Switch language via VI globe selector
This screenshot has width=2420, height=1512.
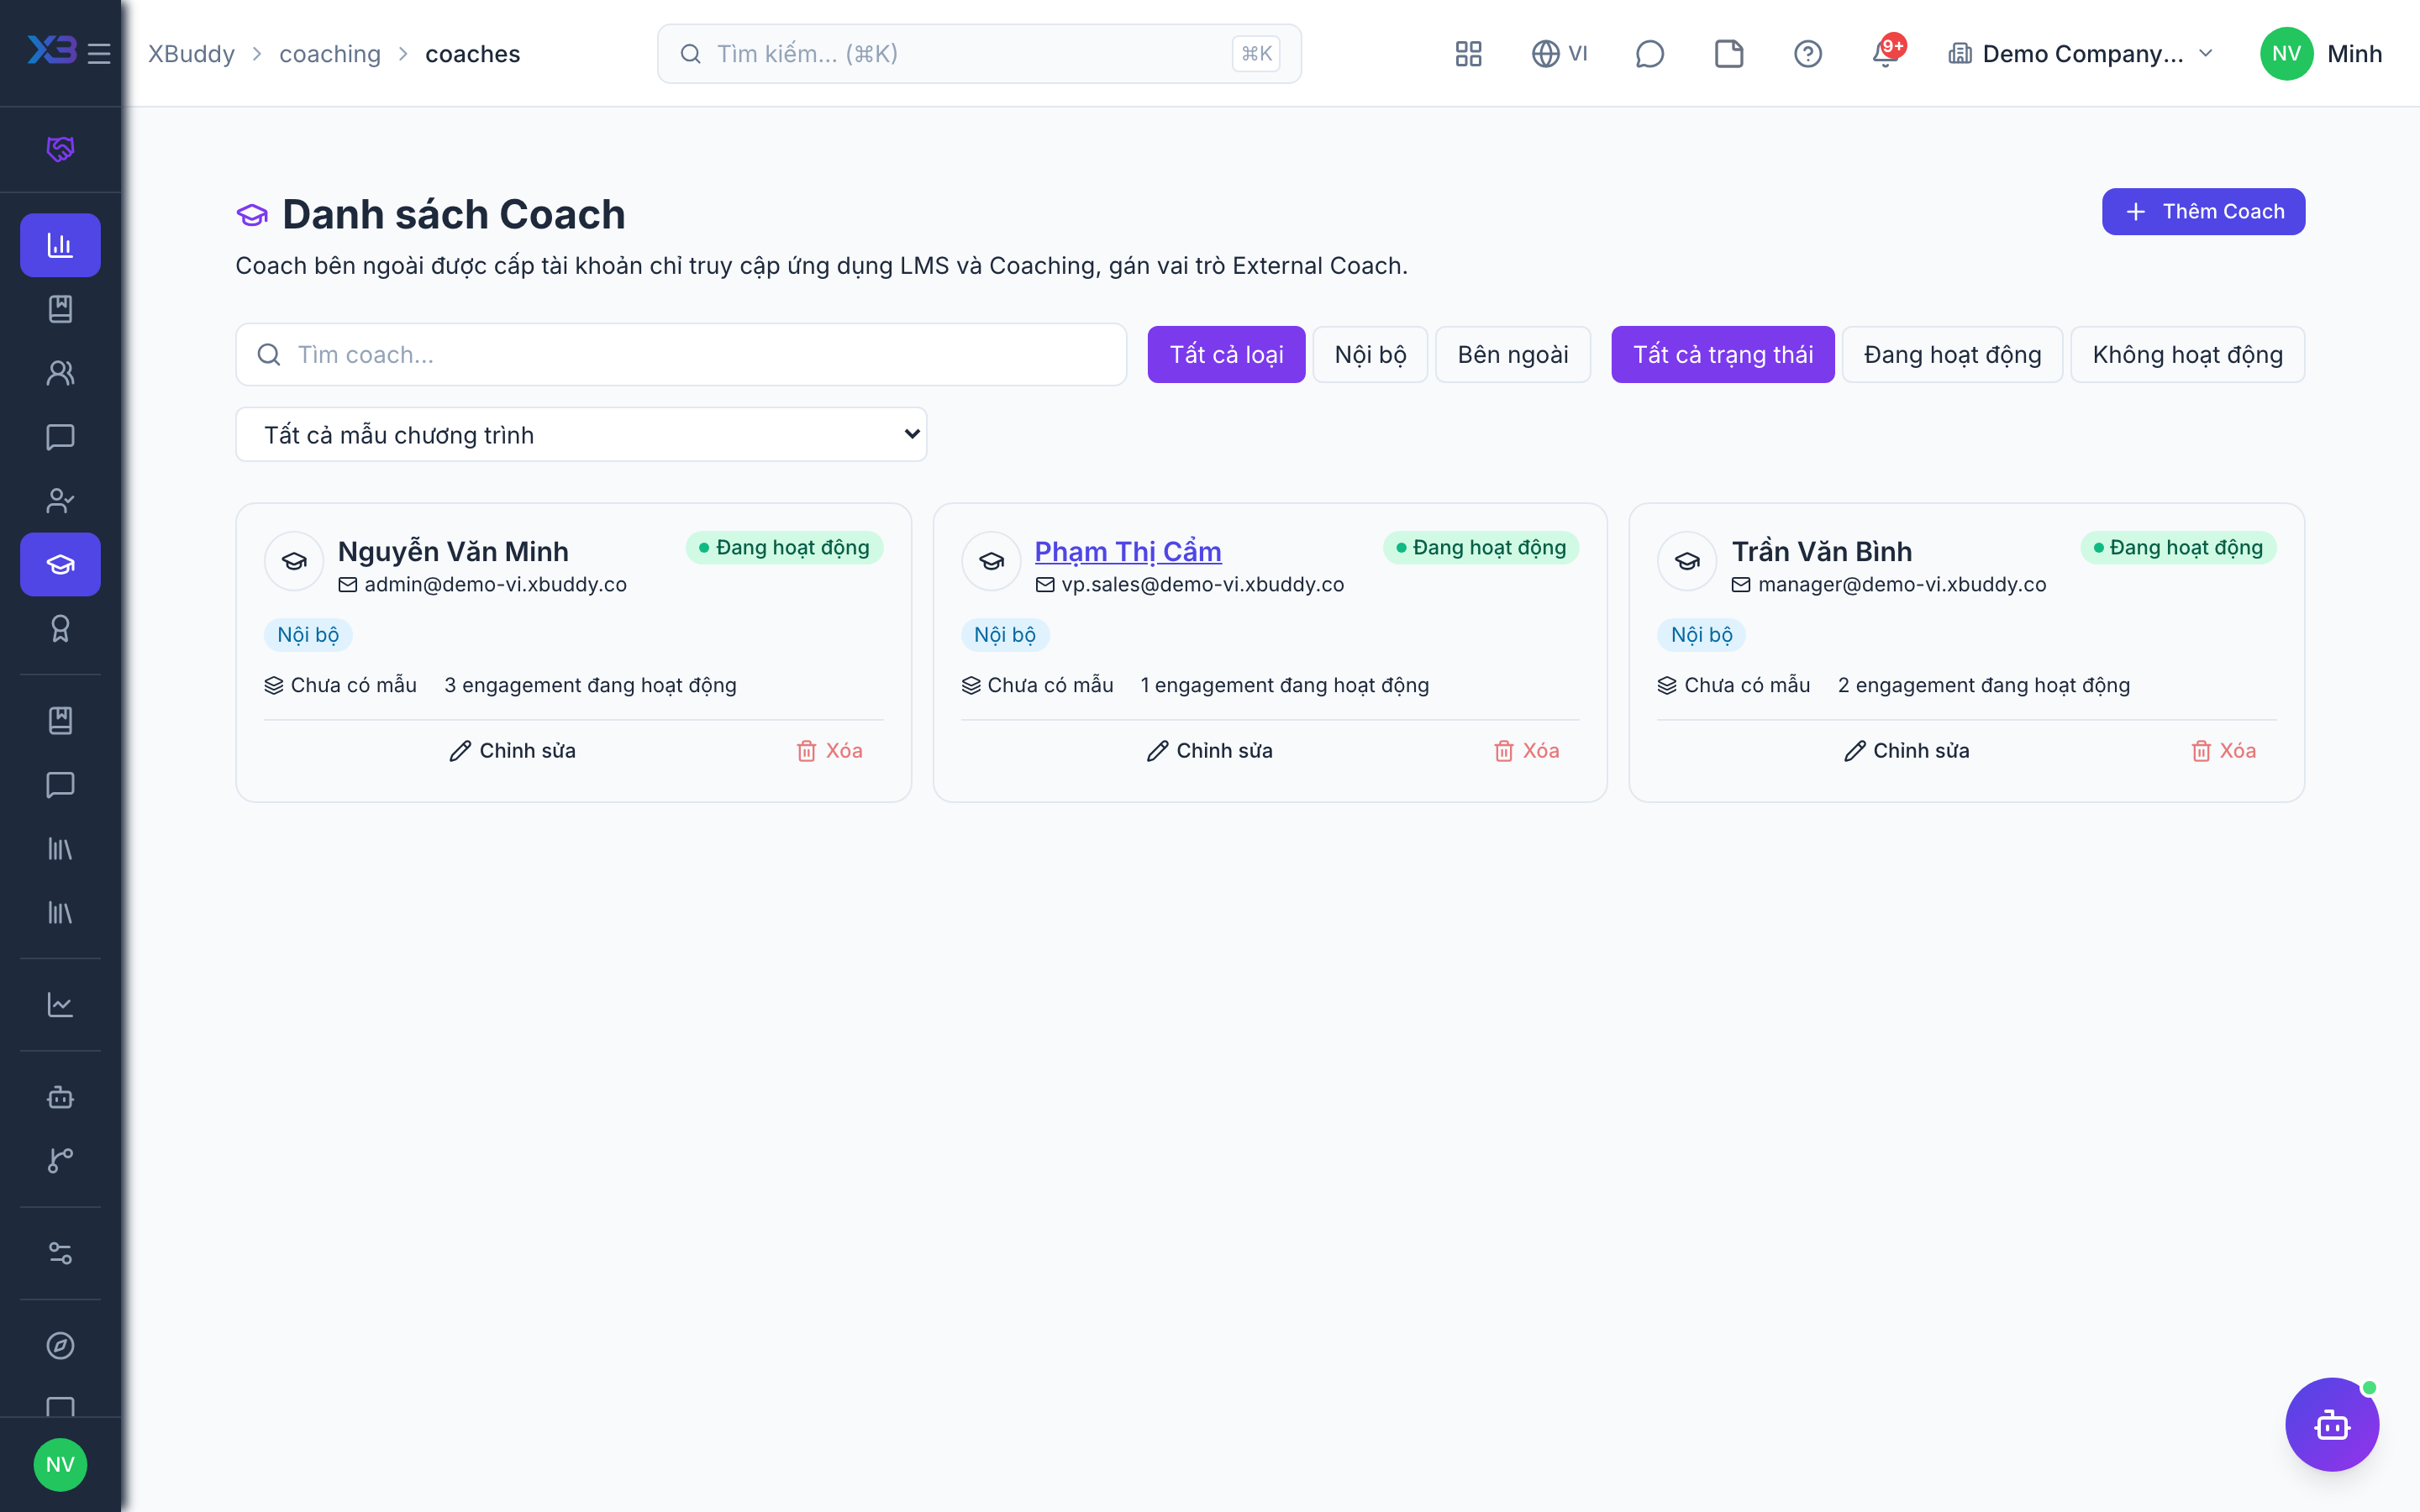coord(1559,53)
